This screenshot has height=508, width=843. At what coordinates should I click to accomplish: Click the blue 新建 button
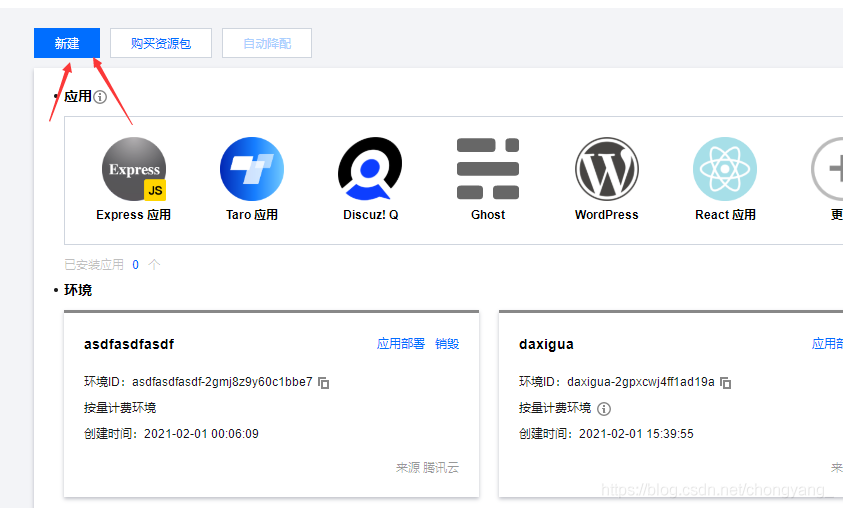[67, 43]
